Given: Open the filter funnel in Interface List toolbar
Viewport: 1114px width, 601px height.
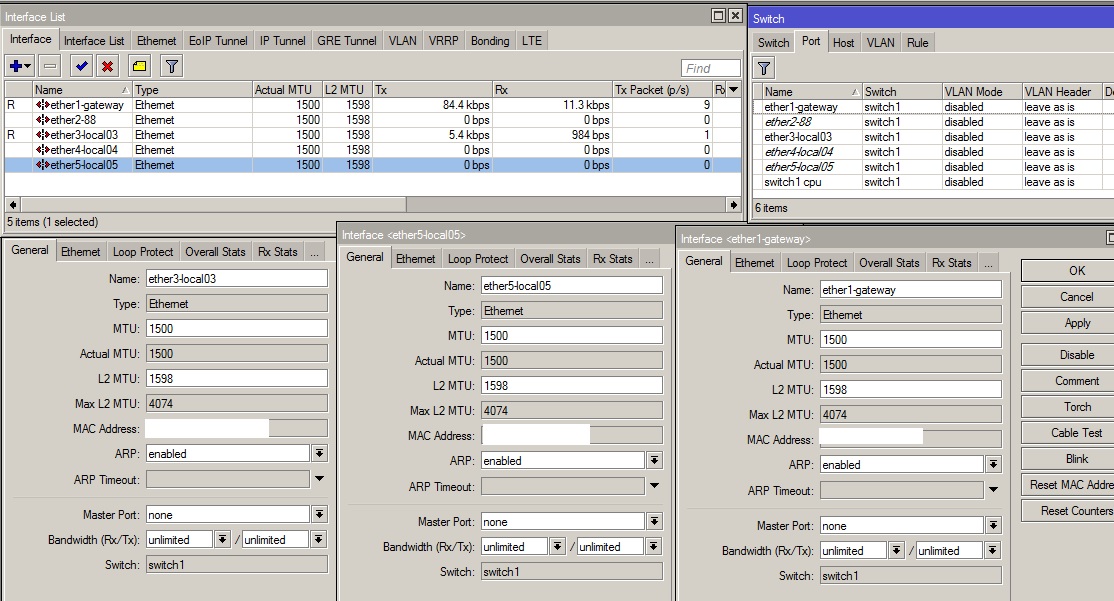Looking at the screenshot, I should point(171,66).
